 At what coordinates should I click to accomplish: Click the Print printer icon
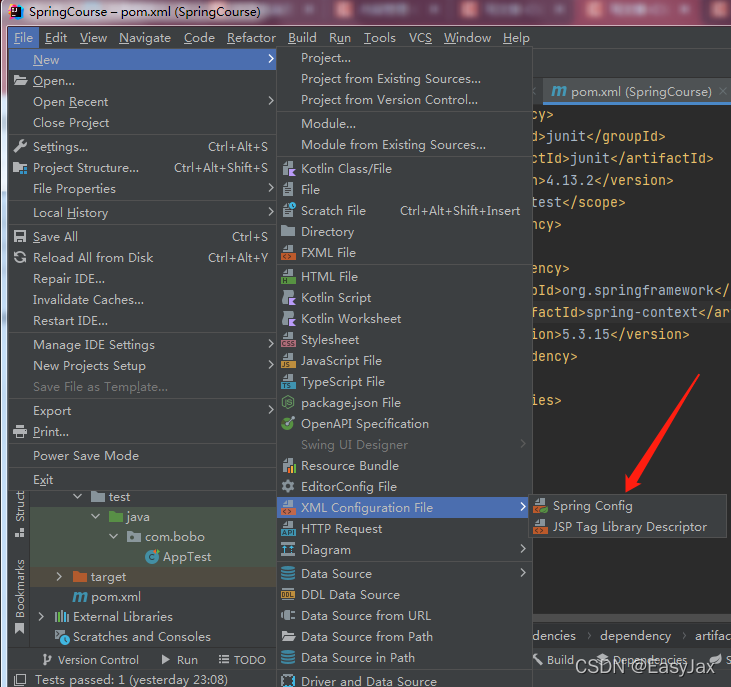coord(20,432)
